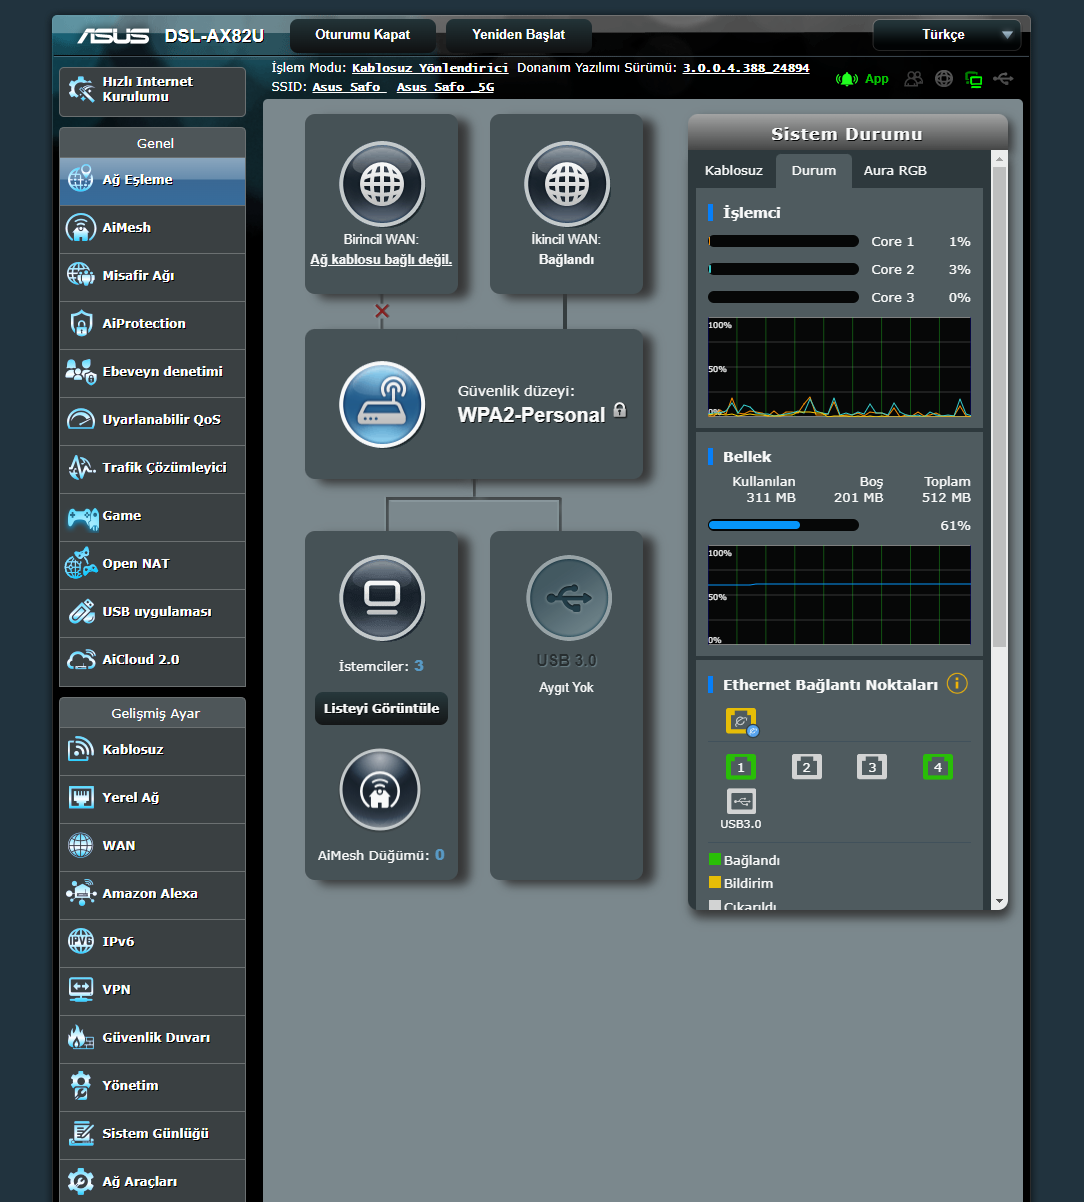
Task: Click the Sistem Durumu scrollbar up arrow
Action: [x=998, y=158]
